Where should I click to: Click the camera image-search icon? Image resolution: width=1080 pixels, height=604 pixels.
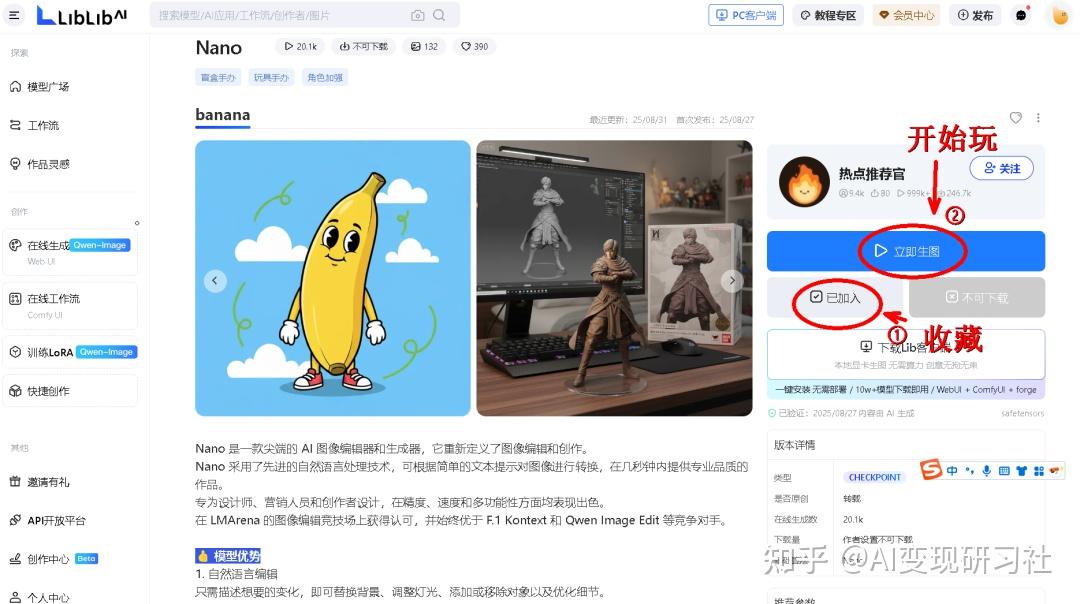pyautogui.click(x=417, y=15)
